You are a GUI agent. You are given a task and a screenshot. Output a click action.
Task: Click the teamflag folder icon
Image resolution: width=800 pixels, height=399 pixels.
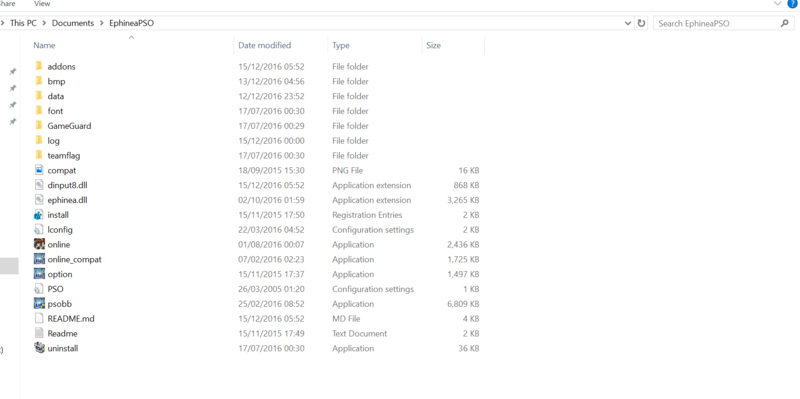pos(39,155)
